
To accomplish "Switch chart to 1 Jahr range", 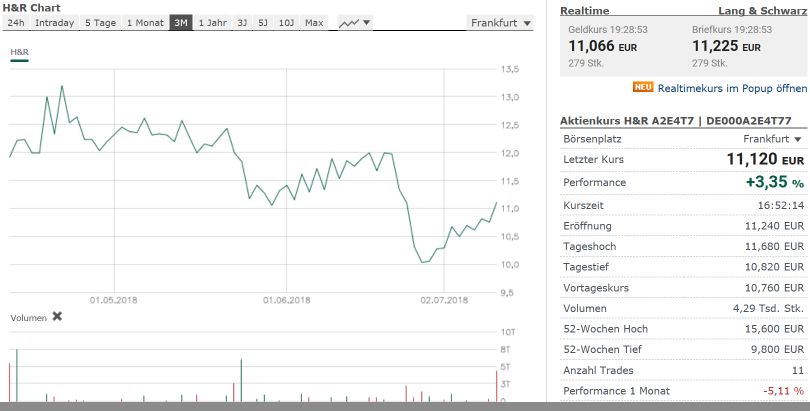I will tap(212, 22).
